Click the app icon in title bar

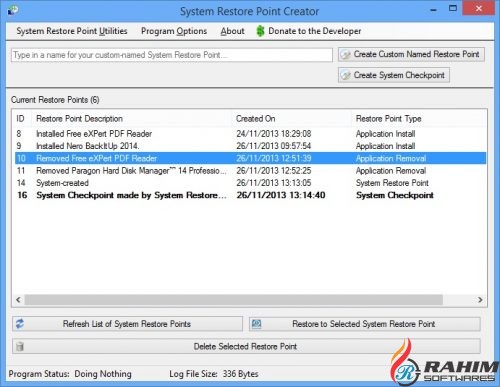[13, 10]
